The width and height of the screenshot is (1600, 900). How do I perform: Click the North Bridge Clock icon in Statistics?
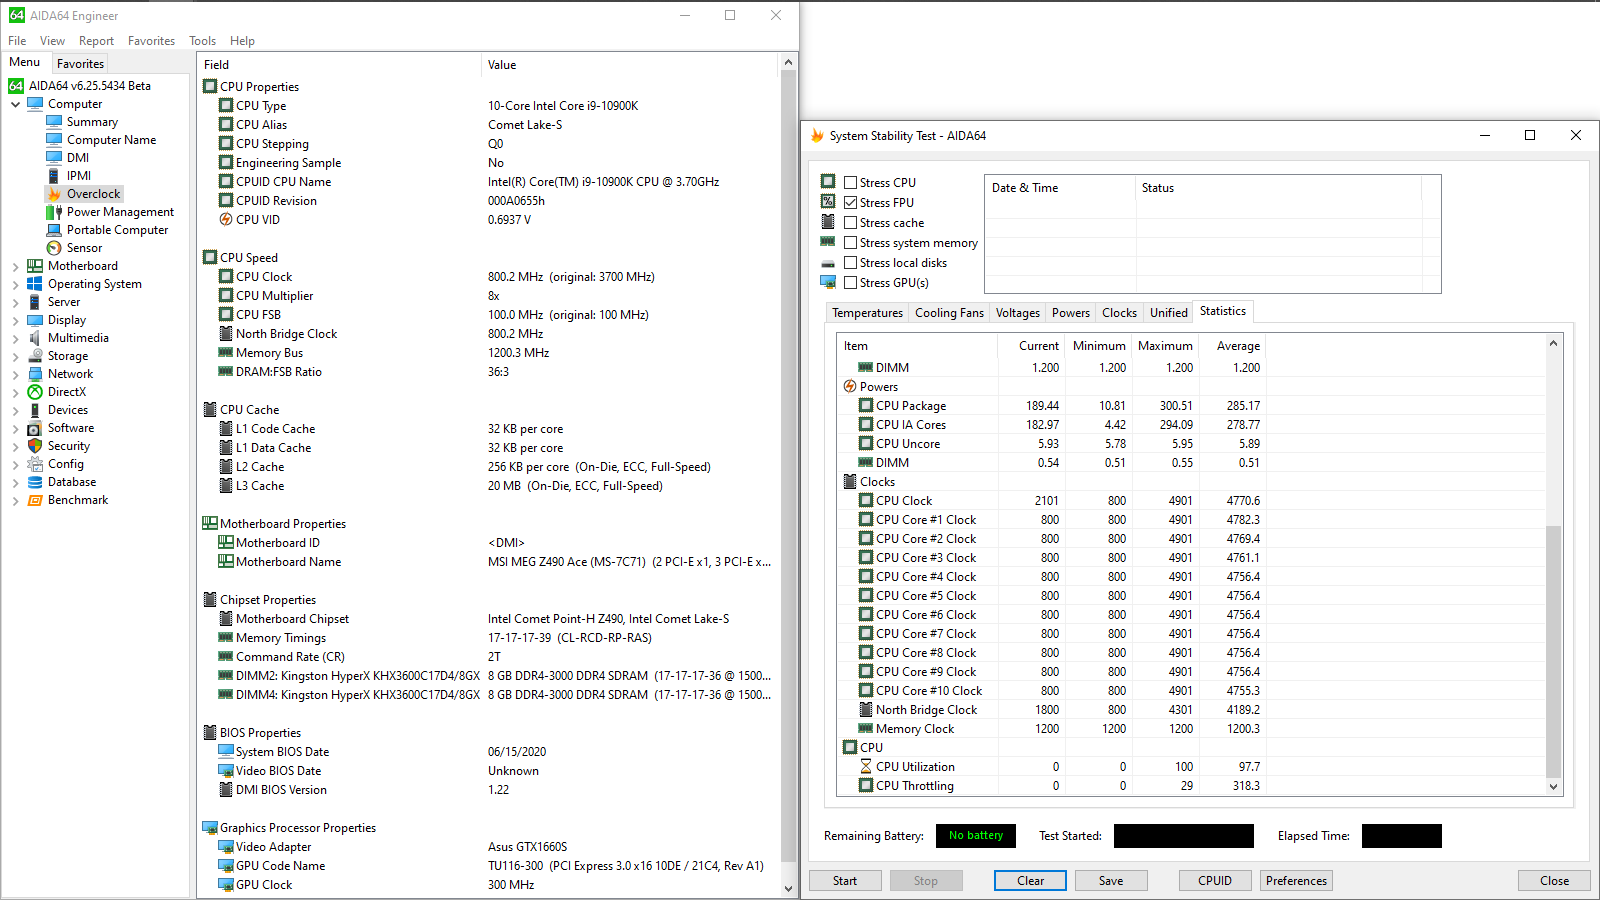[866, 710]
